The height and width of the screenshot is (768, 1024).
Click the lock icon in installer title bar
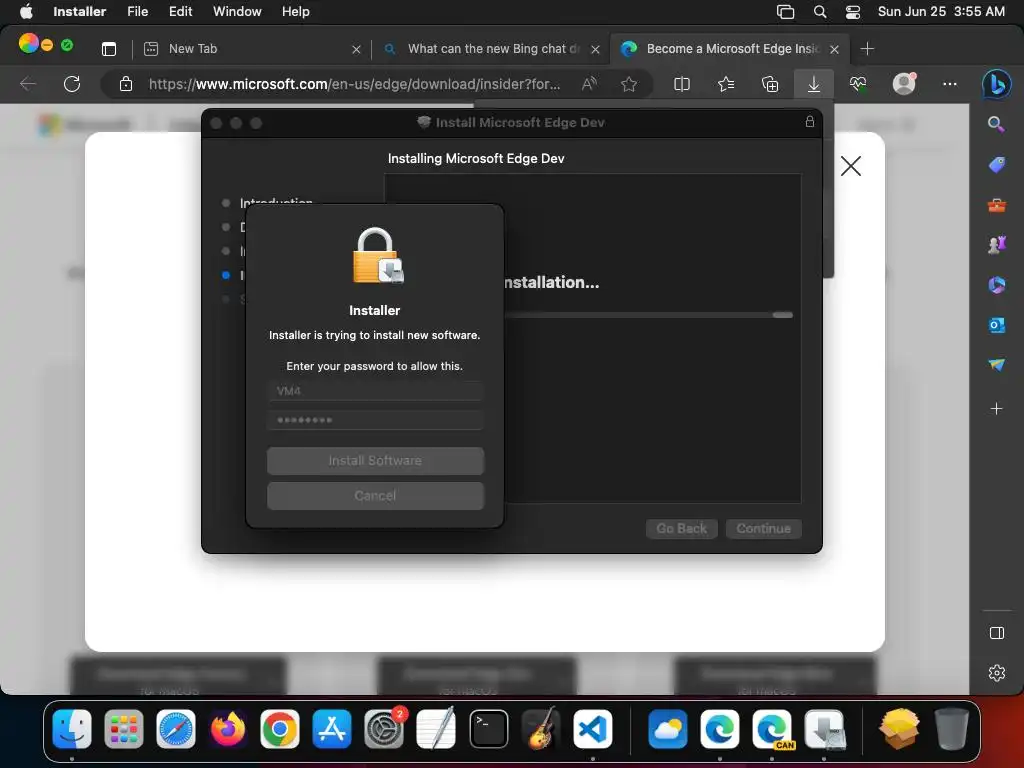pyautogui.click(x=810, y=121)
